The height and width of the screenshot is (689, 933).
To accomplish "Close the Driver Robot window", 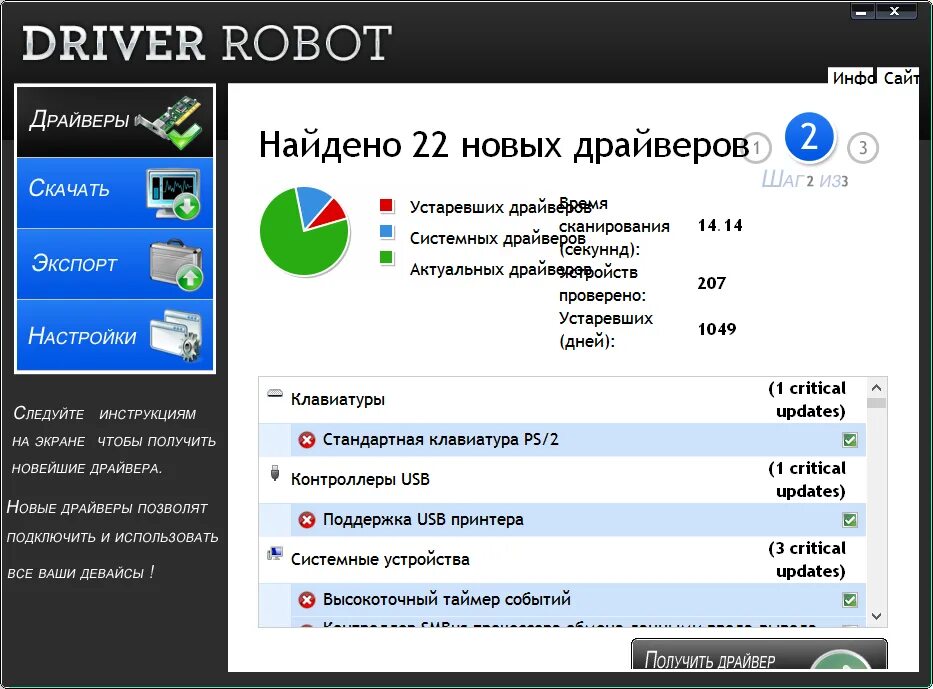I will [x=894, y=11].
